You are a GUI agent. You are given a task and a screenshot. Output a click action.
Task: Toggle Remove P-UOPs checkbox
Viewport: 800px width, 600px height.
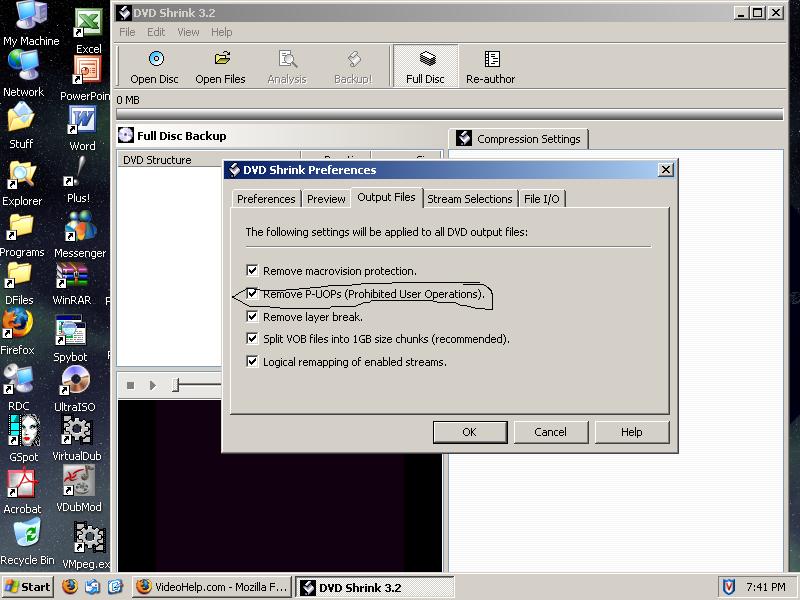coord(252,293)
